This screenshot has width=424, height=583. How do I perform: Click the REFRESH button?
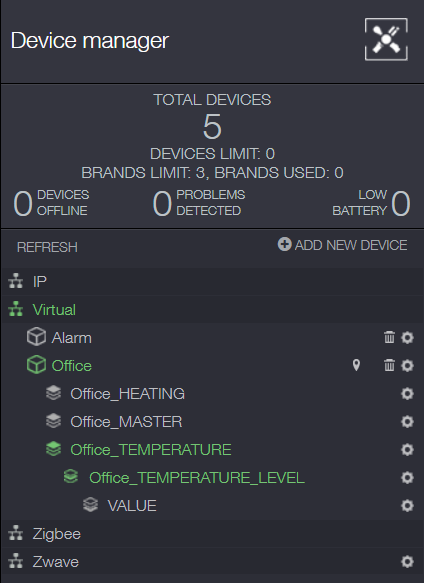coord(47,247)
